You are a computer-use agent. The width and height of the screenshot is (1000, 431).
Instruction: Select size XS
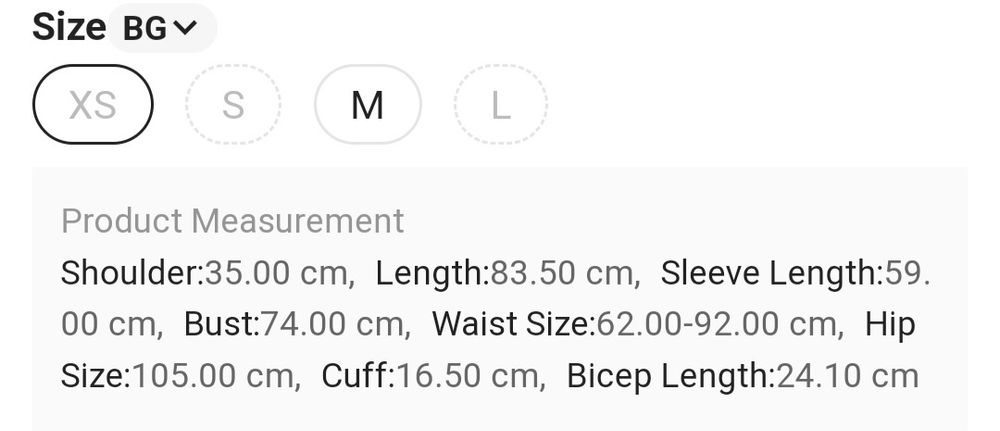(93, 104)
